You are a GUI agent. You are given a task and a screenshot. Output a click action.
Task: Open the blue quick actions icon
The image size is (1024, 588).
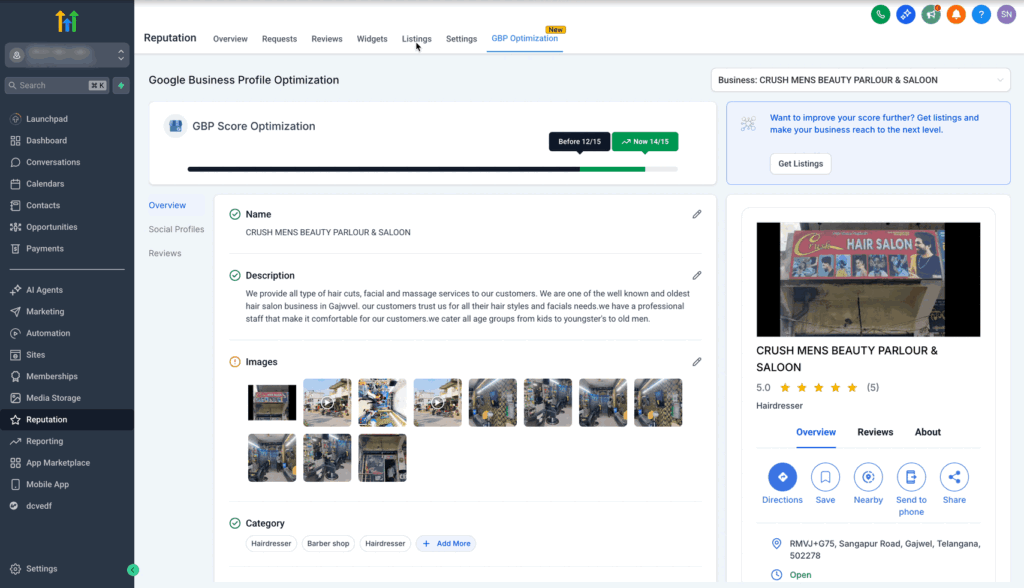point(905,14)
